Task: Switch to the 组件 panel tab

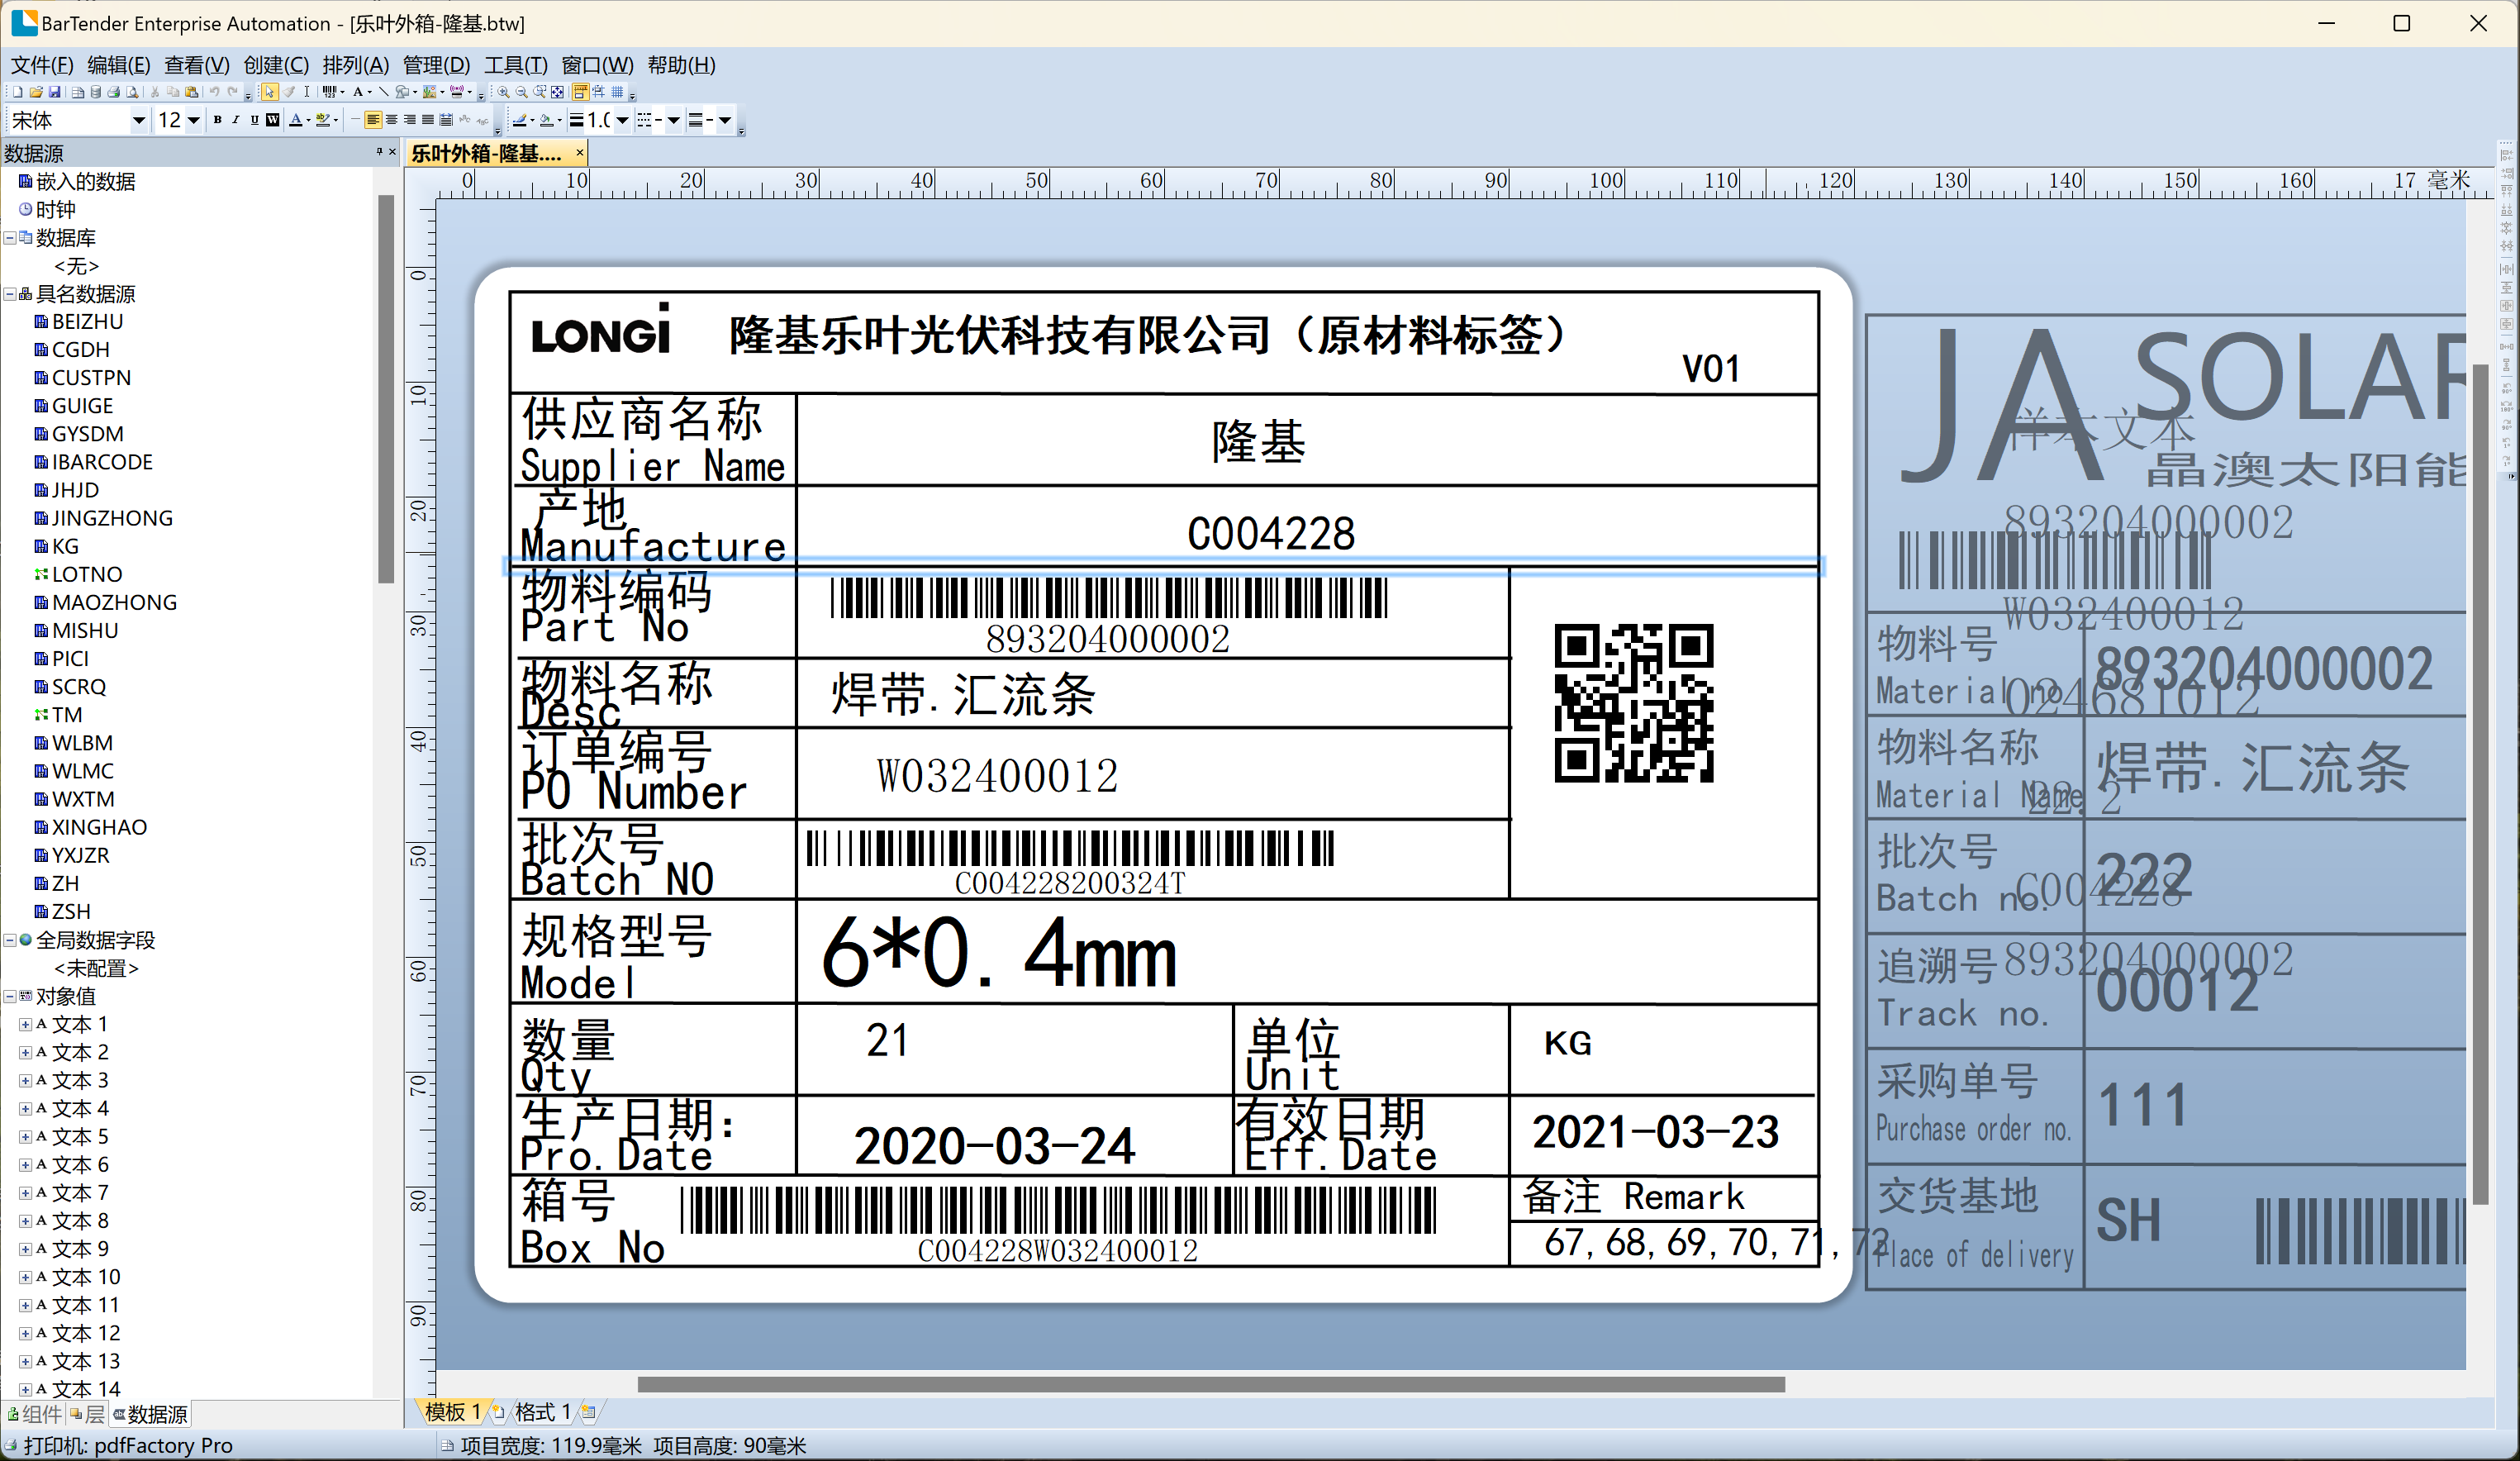Action: (34, 1414)
